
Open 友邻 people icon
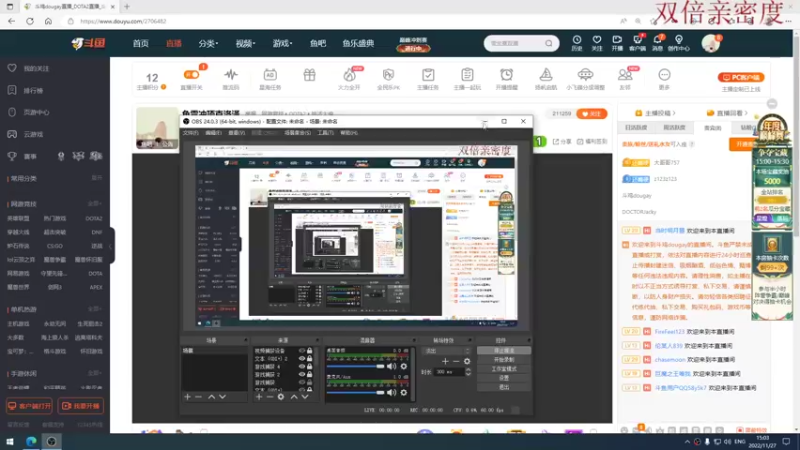pos(624,74)
